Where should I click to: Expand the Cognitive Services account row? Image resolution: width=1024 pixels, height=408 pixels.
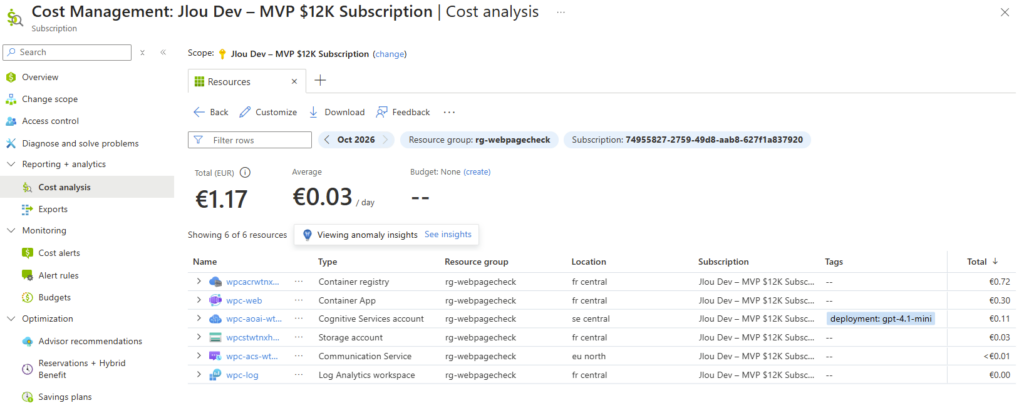tap(199, 319)
